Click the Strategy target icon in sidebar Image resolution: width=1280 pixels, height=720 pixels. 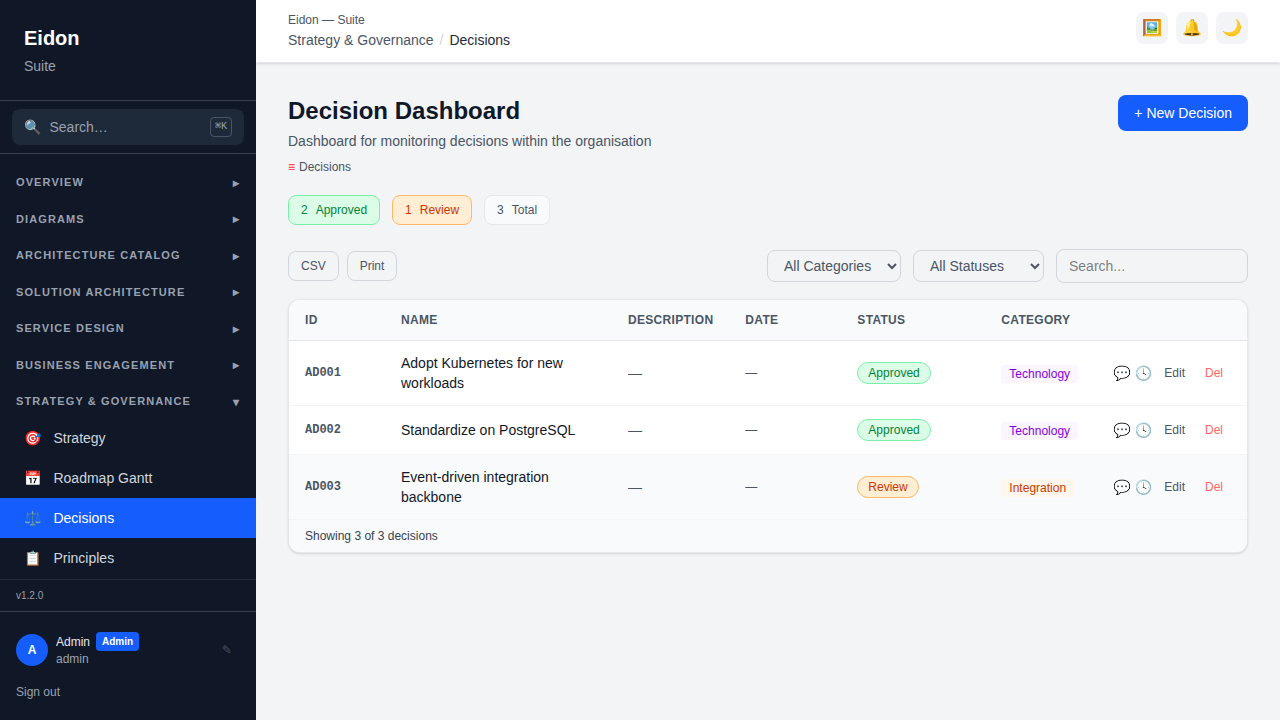32,438
